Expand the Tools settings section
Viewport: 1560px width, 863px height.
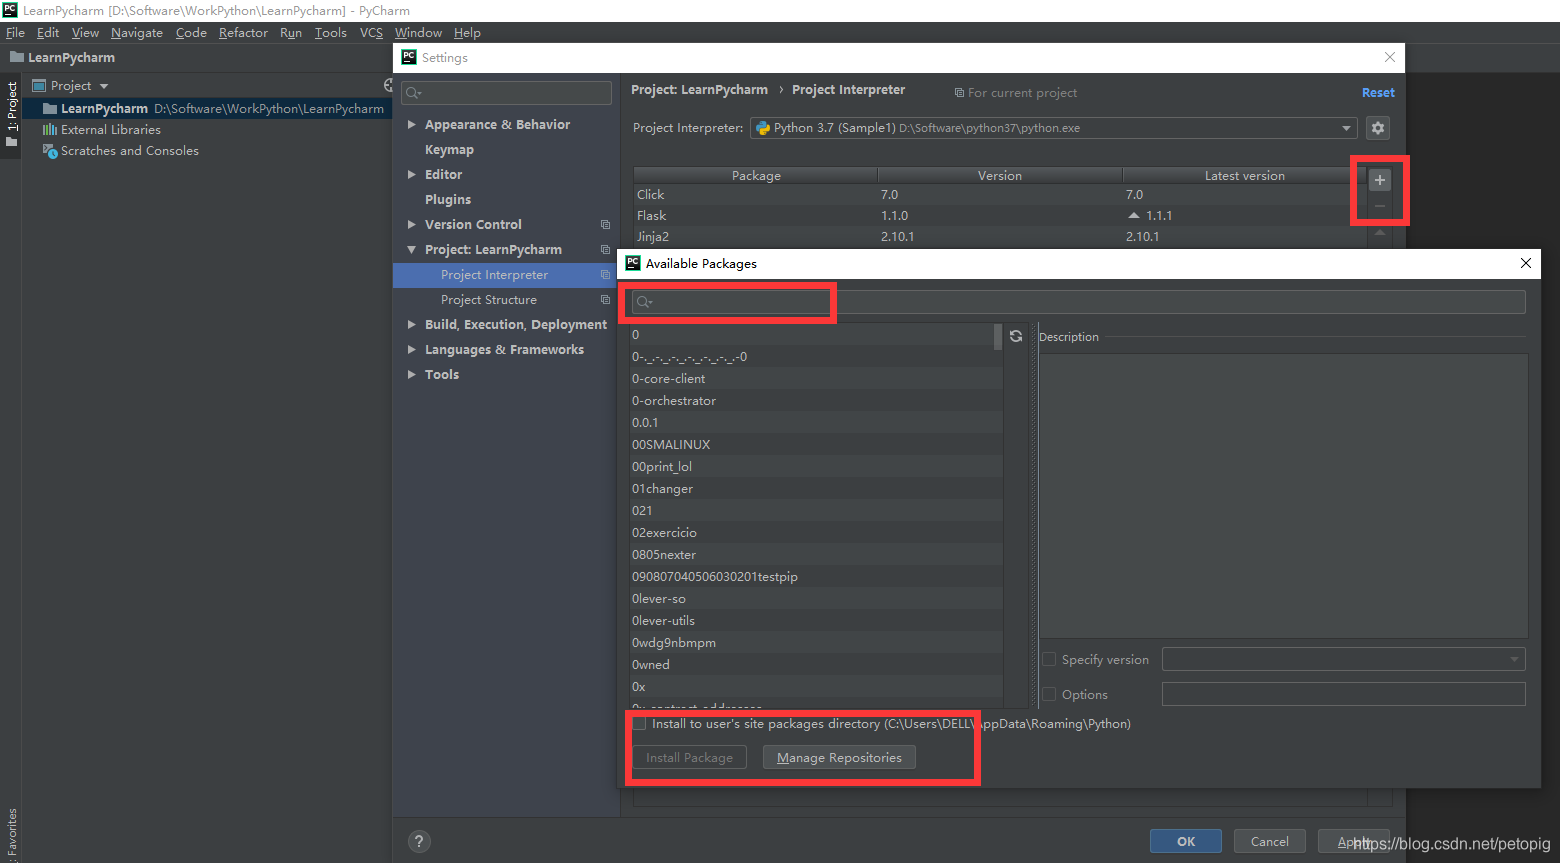[x=411, y=375]
